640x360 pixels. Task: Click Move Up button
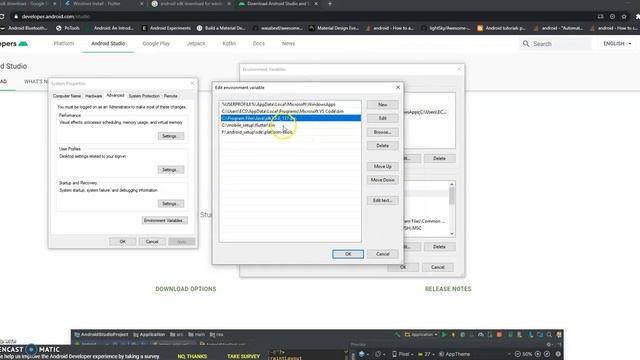point(382,167)
